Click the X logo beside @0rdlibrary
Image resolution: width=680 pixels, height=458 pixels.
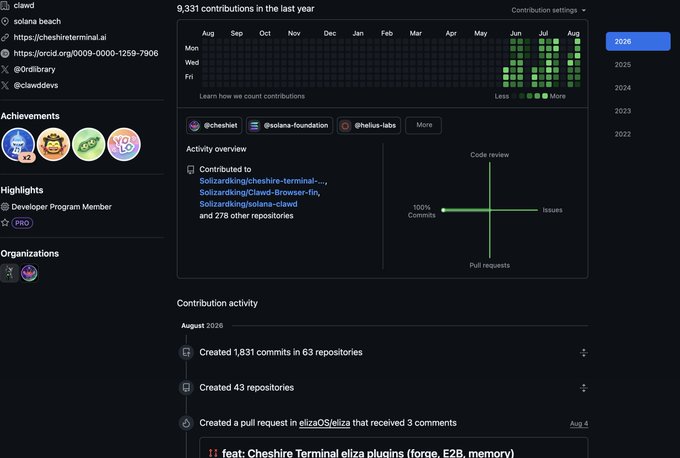click(x=5, y=69)
